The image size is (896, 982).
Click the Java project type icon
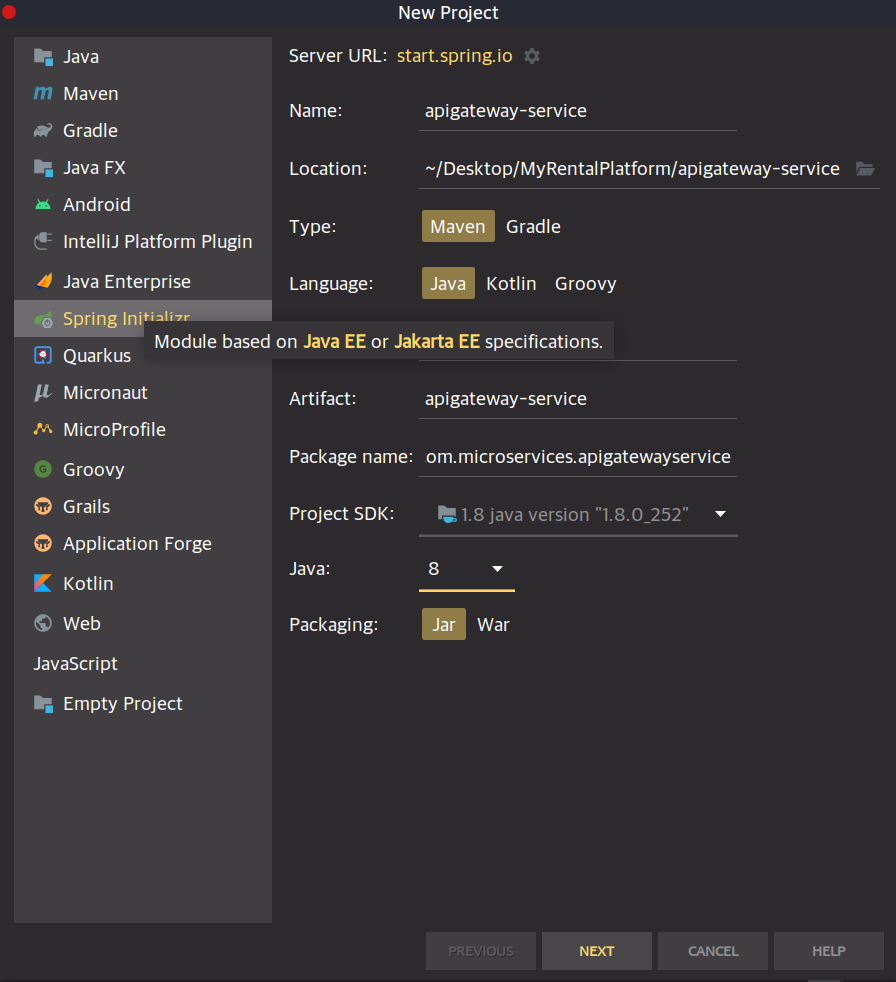pyautogui.click(x=43, y=57)
